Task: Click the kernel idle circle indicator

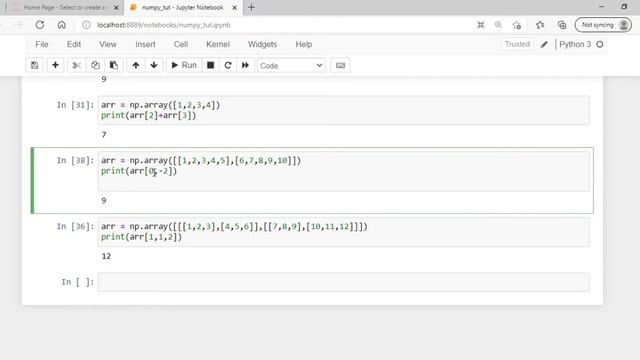Action: point(600,44)
